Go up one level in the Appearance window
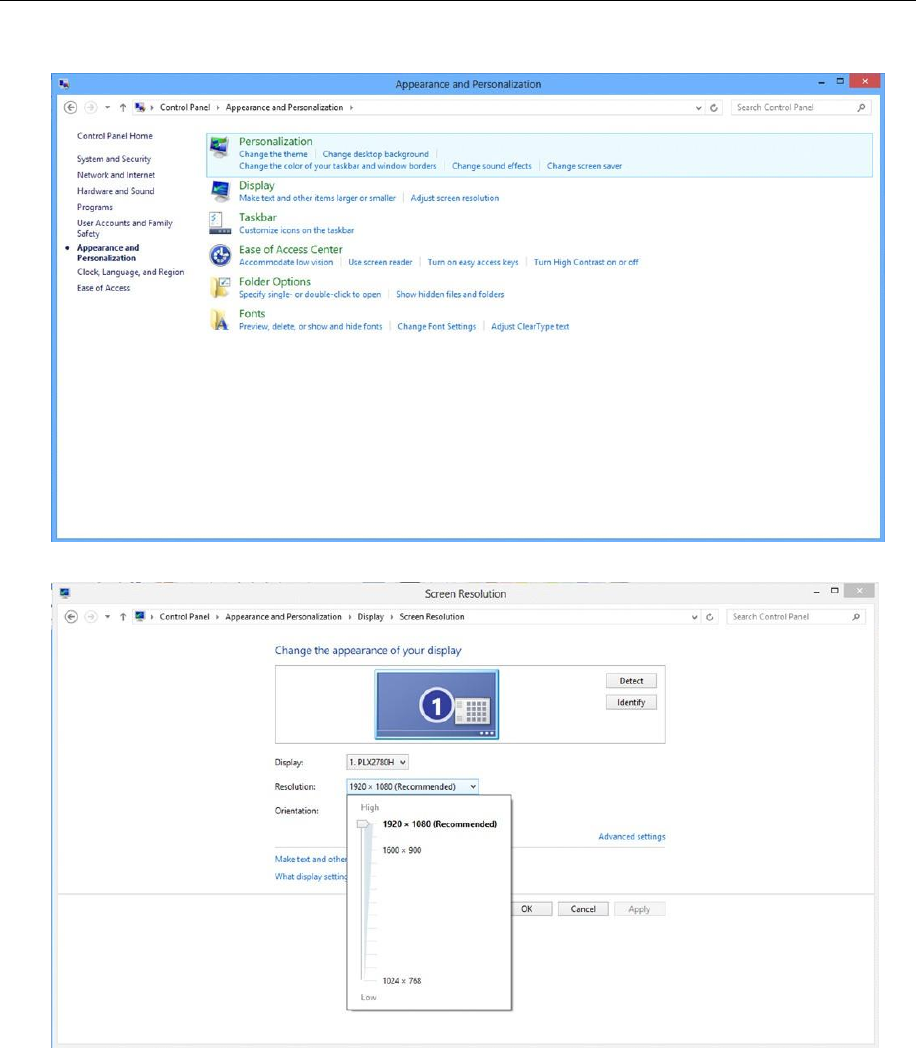The image size is (916, 1048). pyautogui.click(x=123, y=107)
